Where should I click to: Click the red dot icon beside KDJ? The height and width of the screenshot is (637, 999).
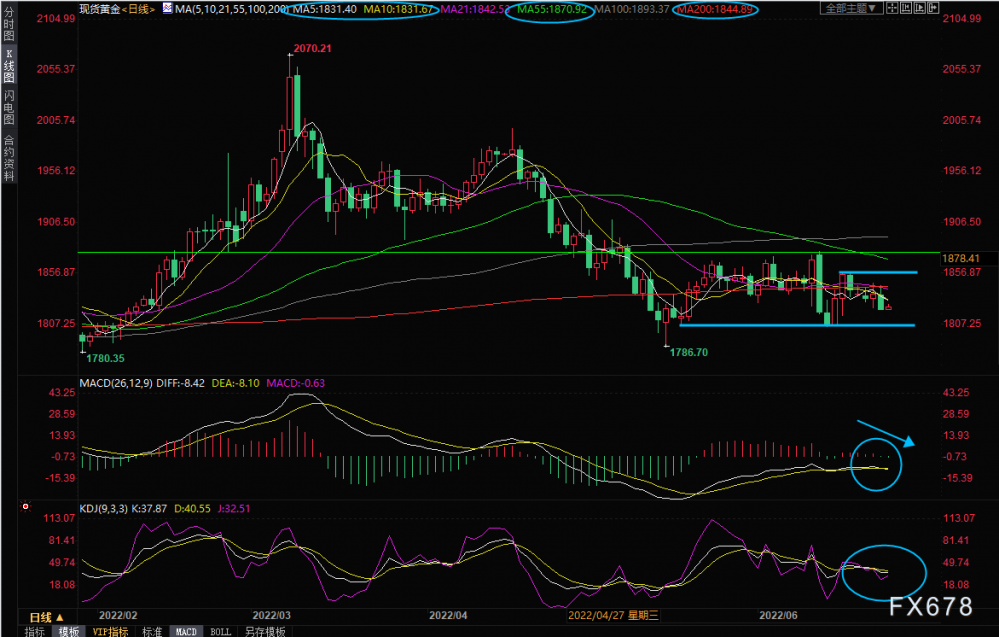[x=25, y=506]
